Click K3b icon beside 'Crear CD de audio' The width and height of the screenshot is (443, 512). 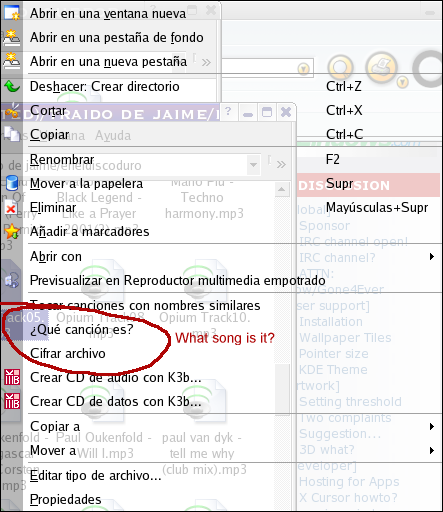click(12, 377)
